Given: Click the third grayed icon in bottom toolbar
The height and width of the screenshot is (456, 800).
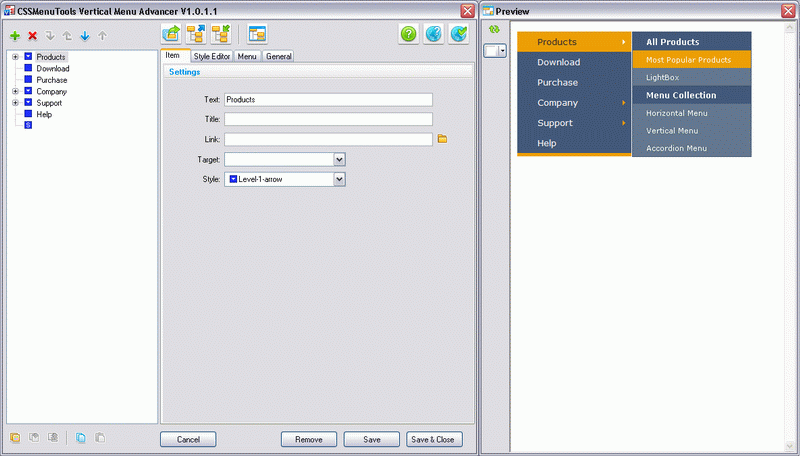Looking at the screenshot, I should (x=53, y=438).
